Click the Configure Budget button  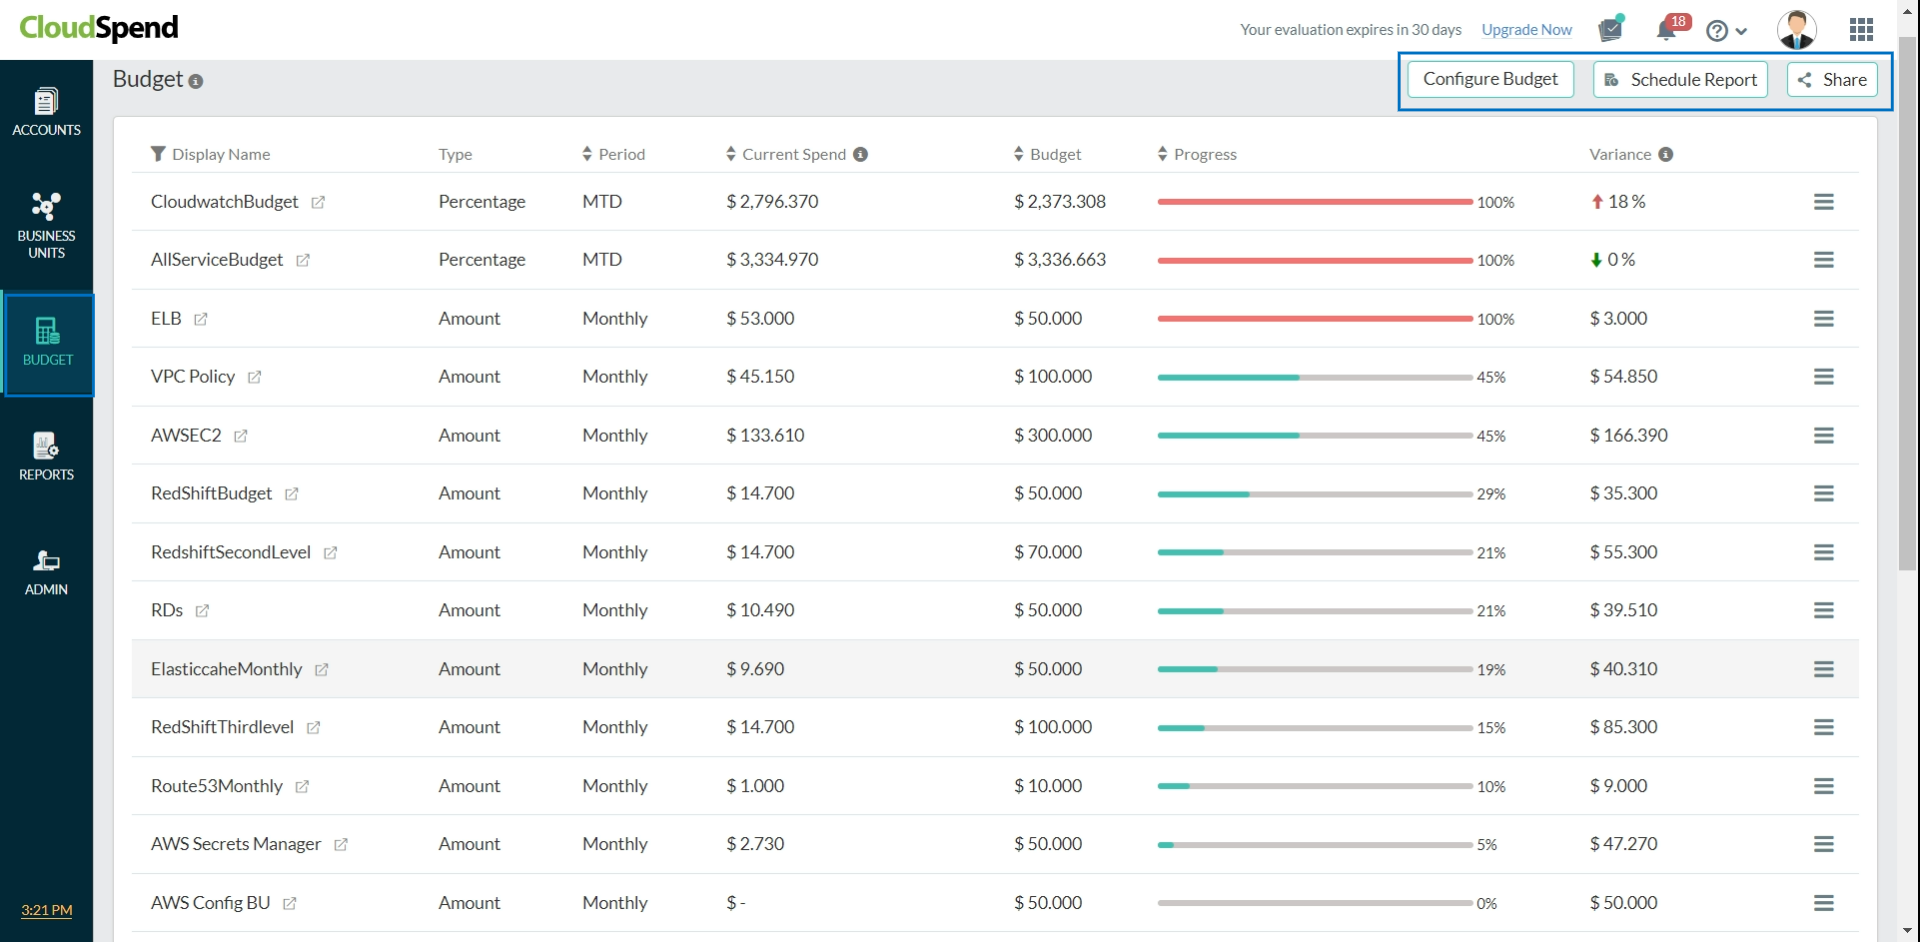coord(1490,79)
